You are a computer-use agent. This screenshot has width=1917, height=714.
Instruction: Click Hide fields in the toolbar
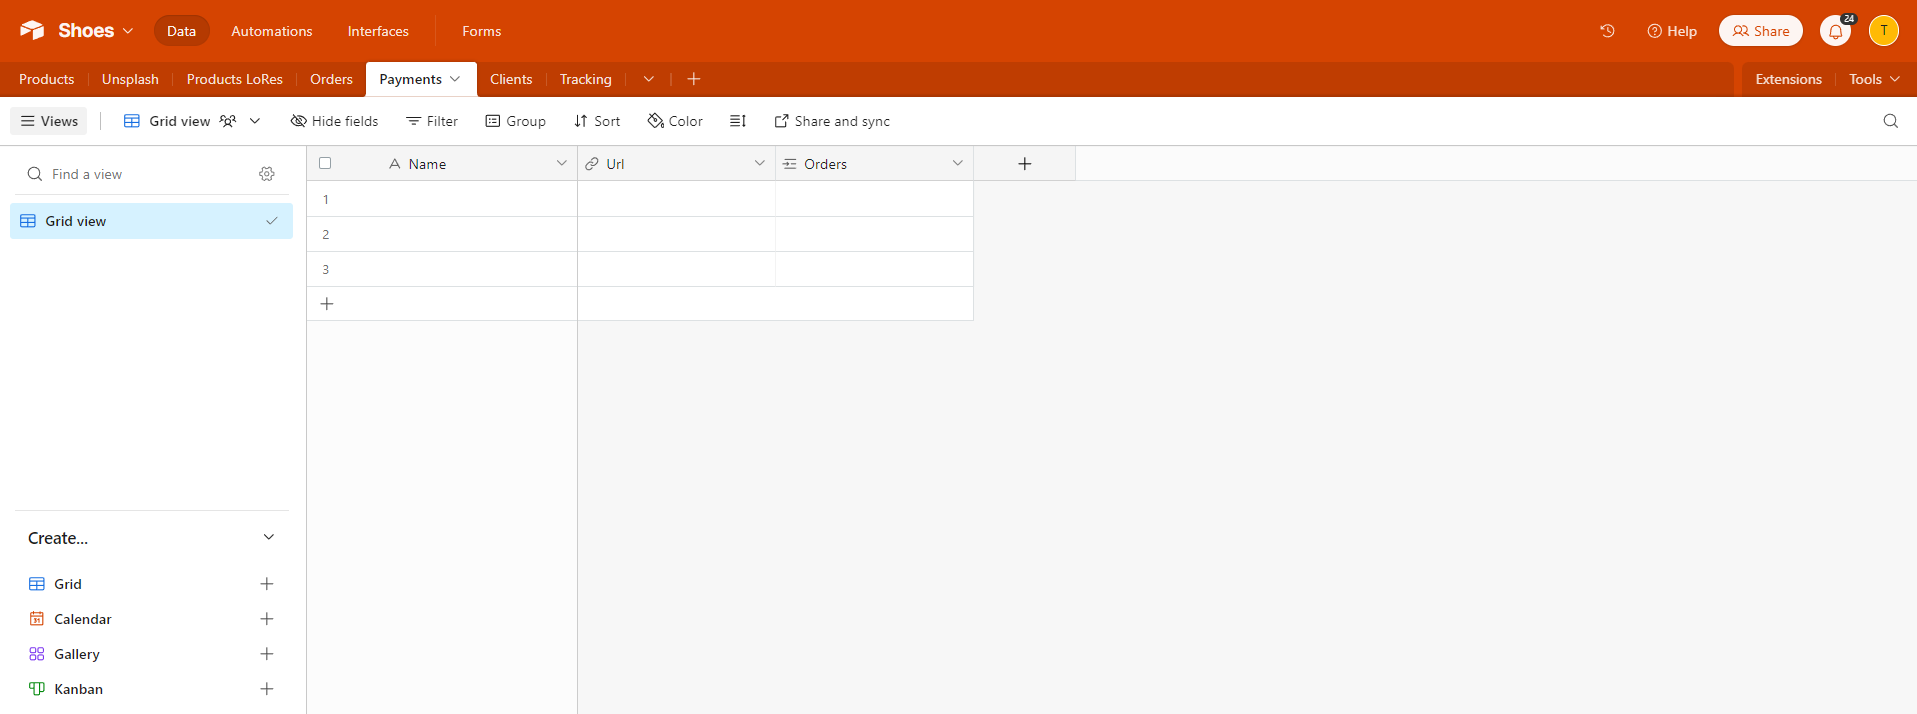pos(334,121)
